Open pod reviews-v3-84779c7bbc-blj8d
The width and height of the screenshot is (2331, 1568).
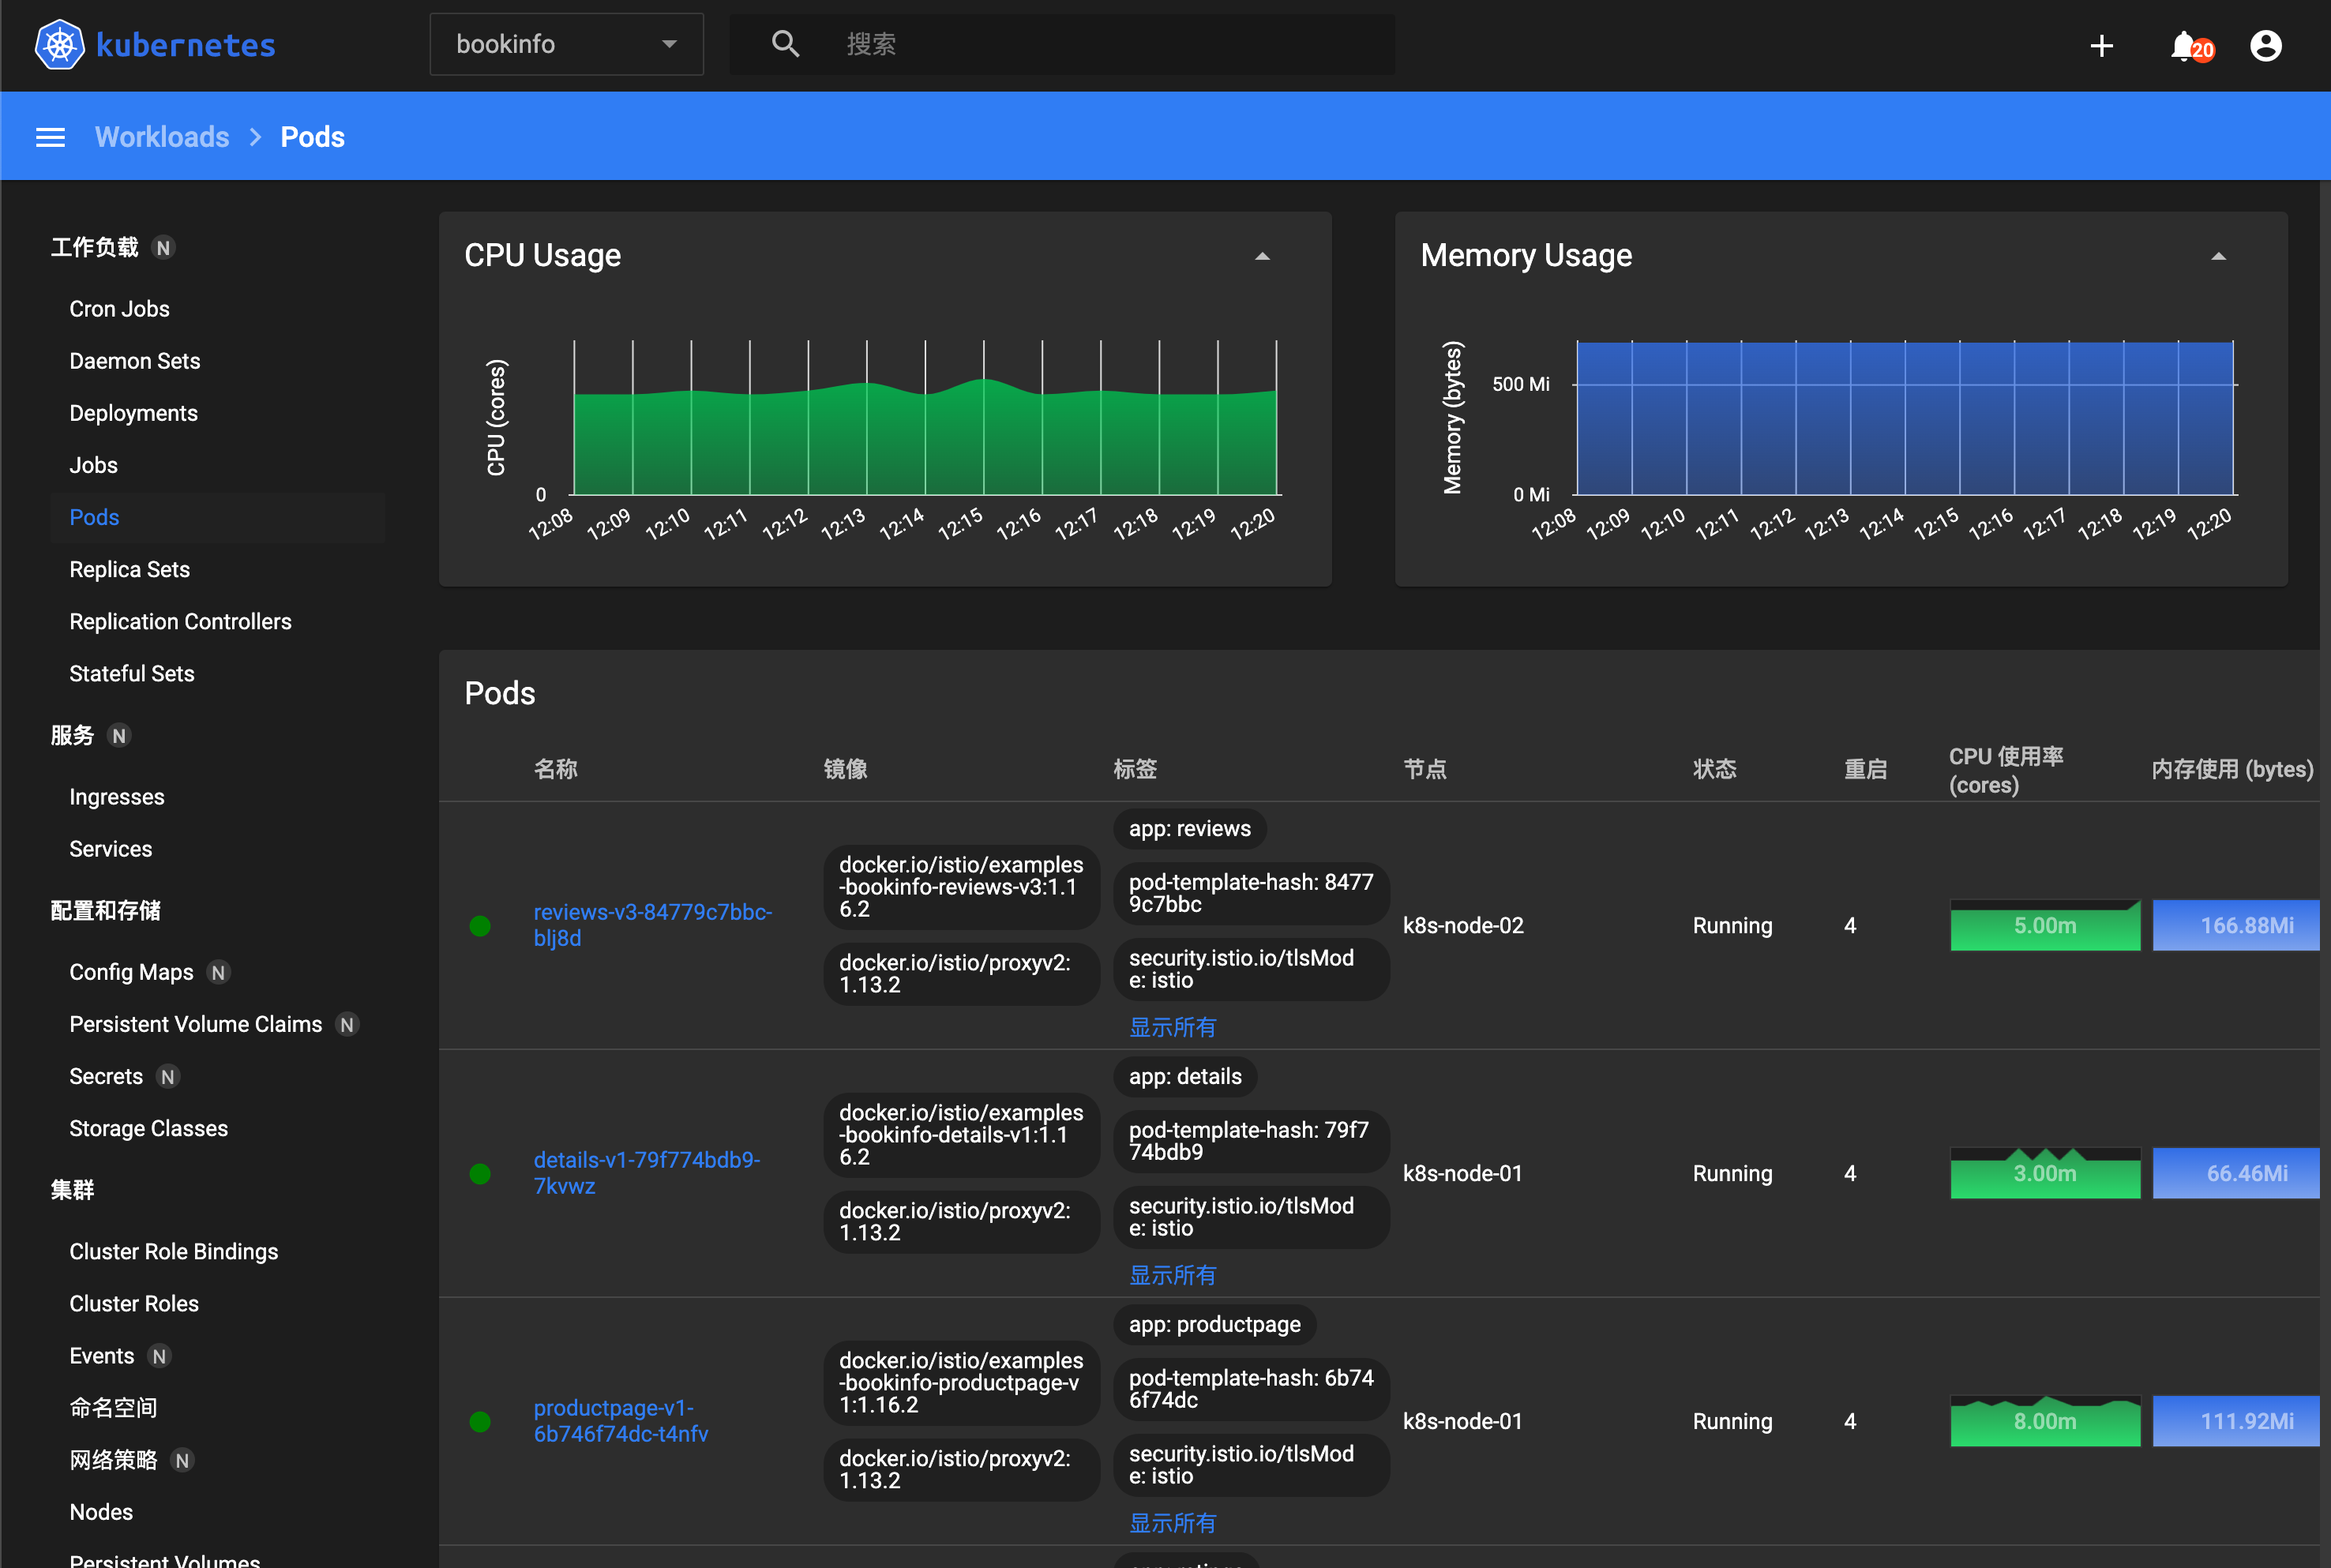[x=652, y=925]
